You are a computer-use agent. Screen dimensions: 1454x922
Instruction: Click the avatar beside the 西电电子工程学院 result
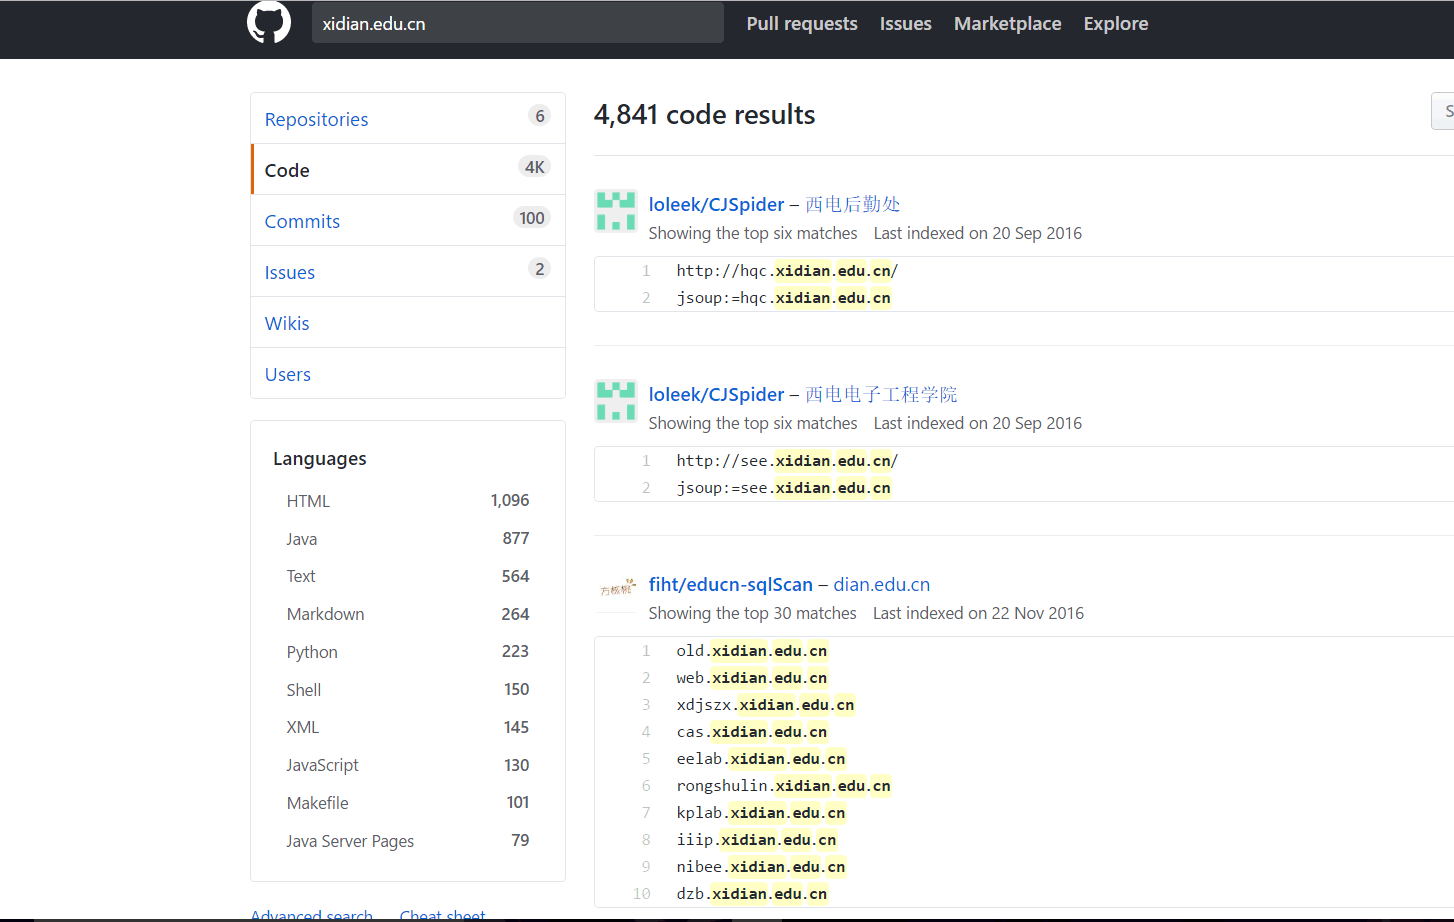(x=616, y=401)
